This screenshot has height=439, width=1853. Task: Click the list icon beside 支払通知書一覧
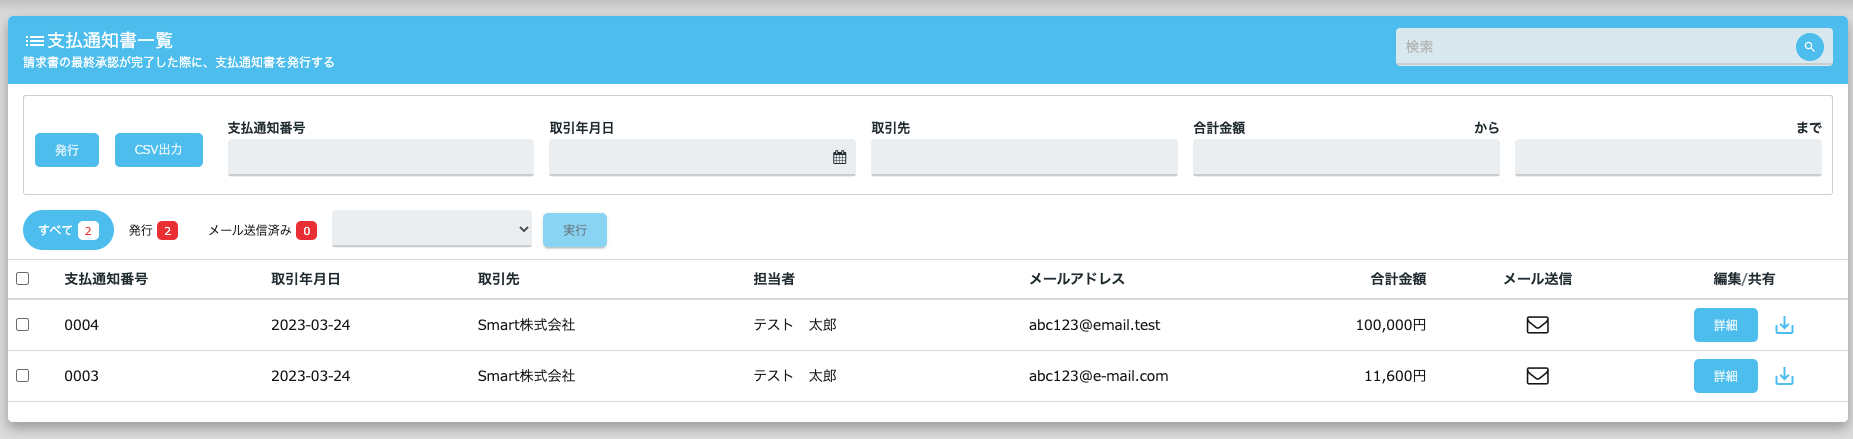click(34, 41)
